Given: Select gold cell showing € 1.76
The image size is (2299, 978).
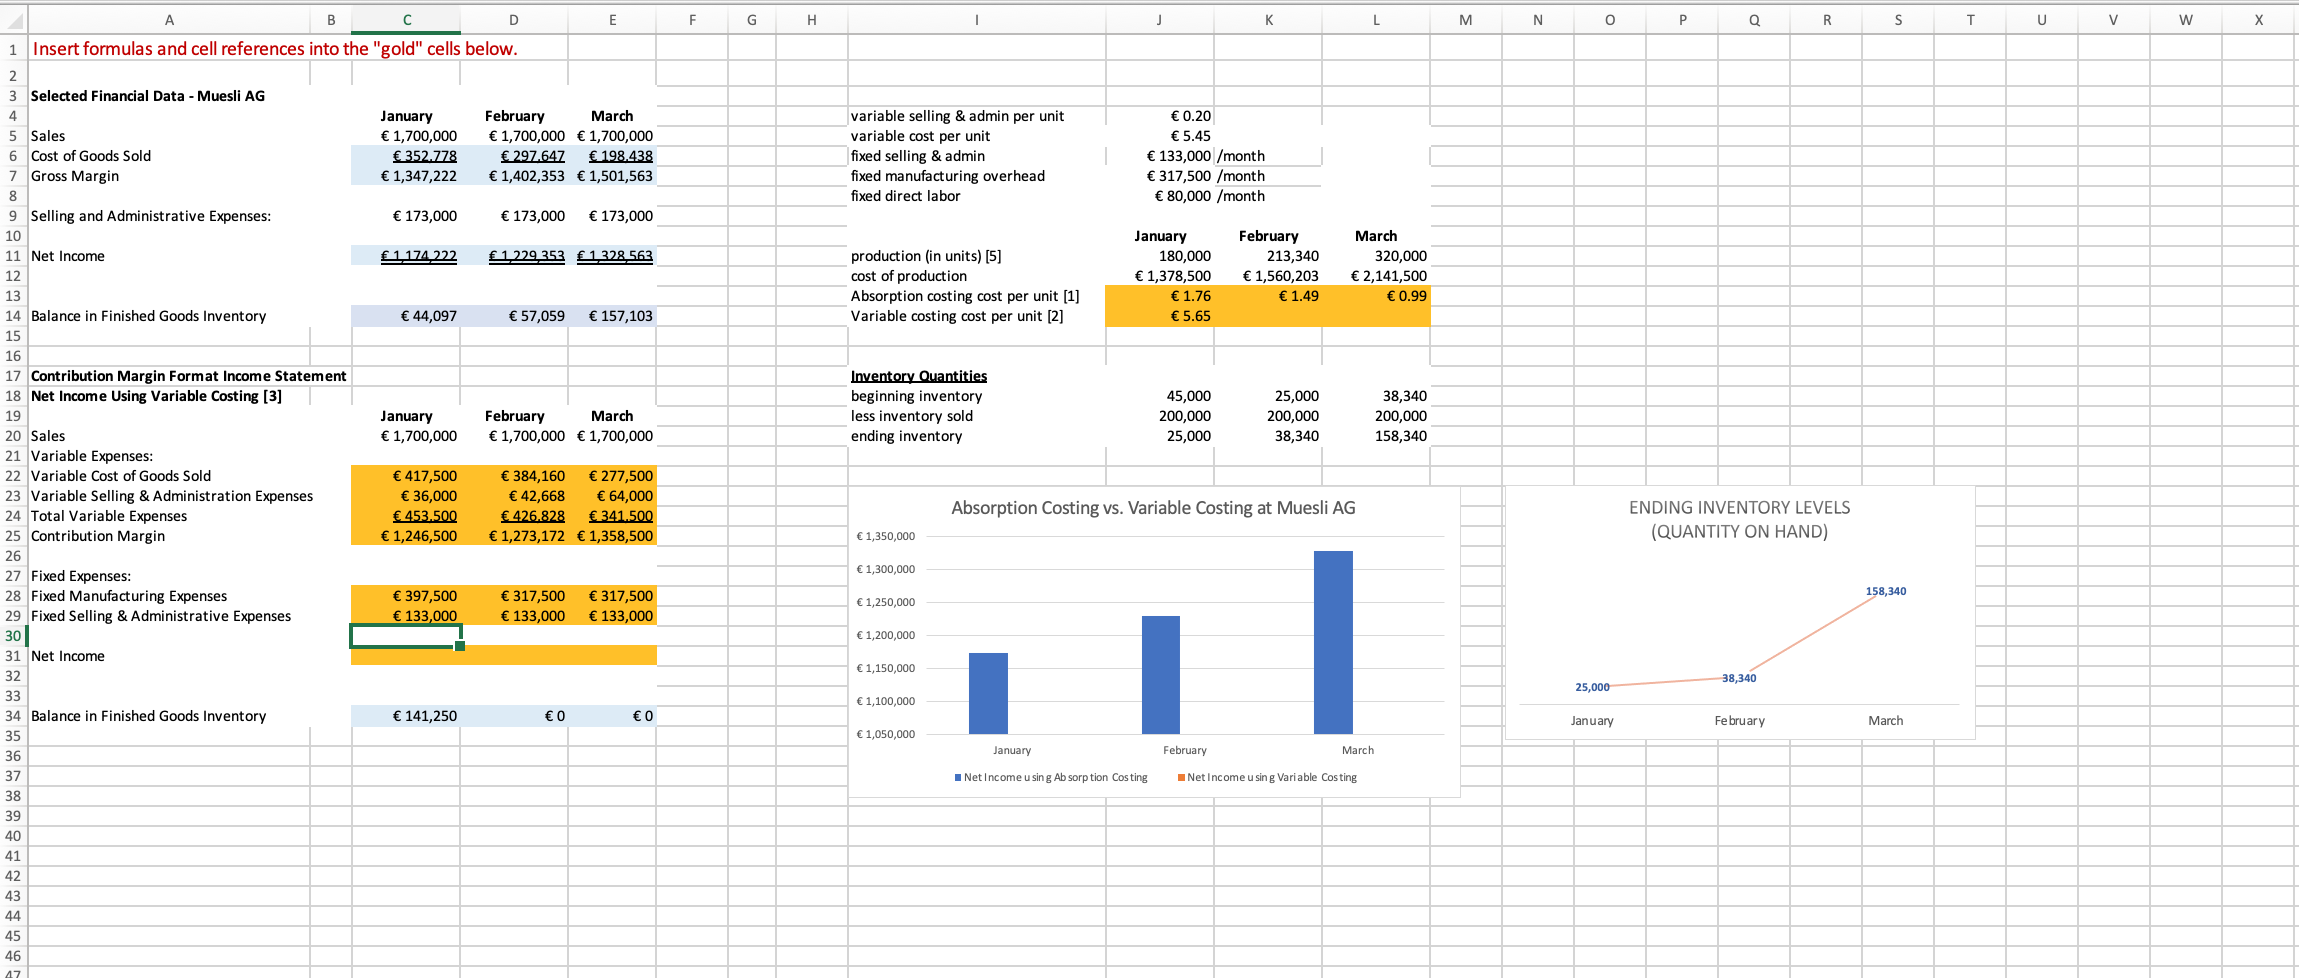Looking at the screenshot, I should tap(1159, 296).
